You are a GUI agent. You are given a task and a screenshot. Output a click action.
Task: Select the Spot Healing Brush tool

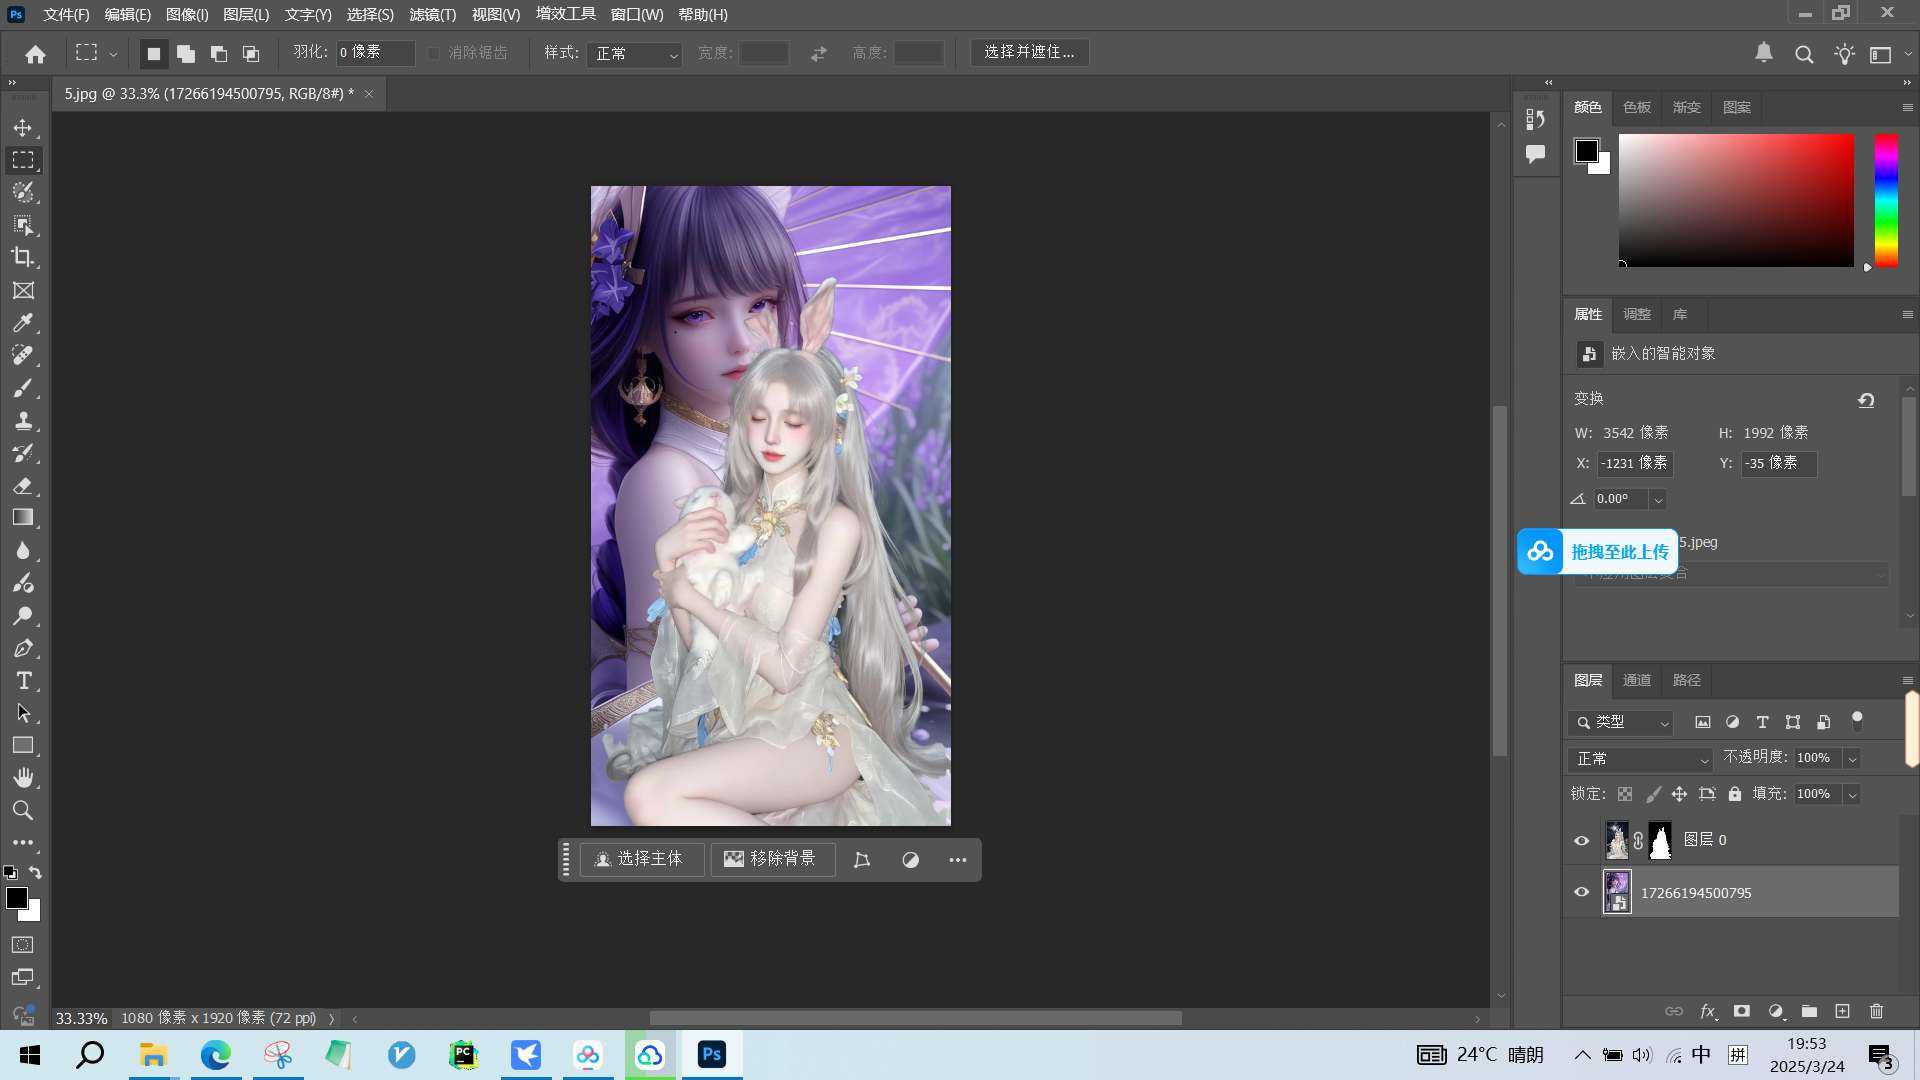23,355
